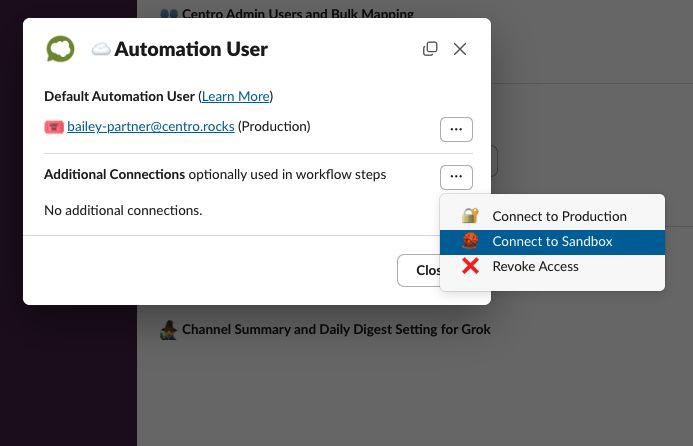Click the pink ticket icon beside the email
Viewport: 693px width, 446px height.
(x=54, y=127)
